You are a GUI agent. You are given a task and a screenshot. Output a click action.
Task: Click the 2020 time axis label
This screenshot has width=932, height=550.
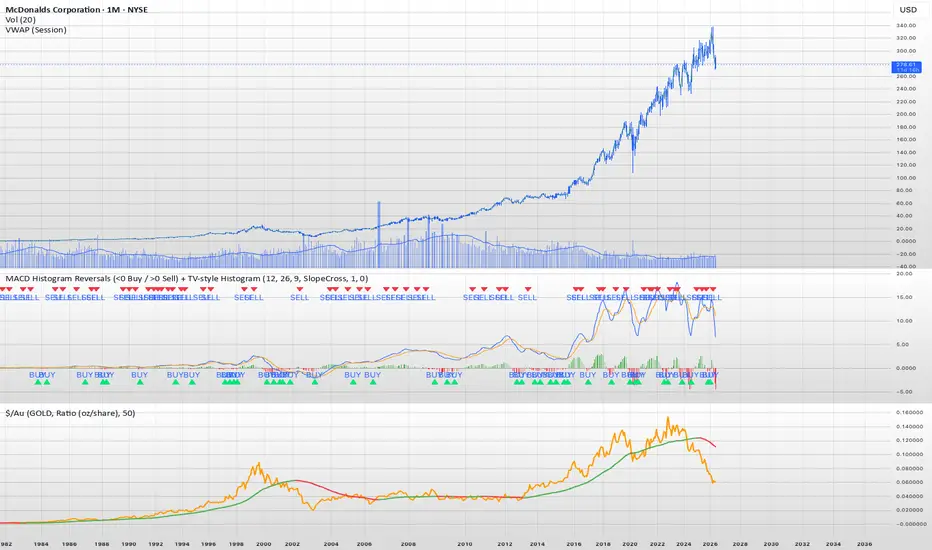tap(629, 544)
